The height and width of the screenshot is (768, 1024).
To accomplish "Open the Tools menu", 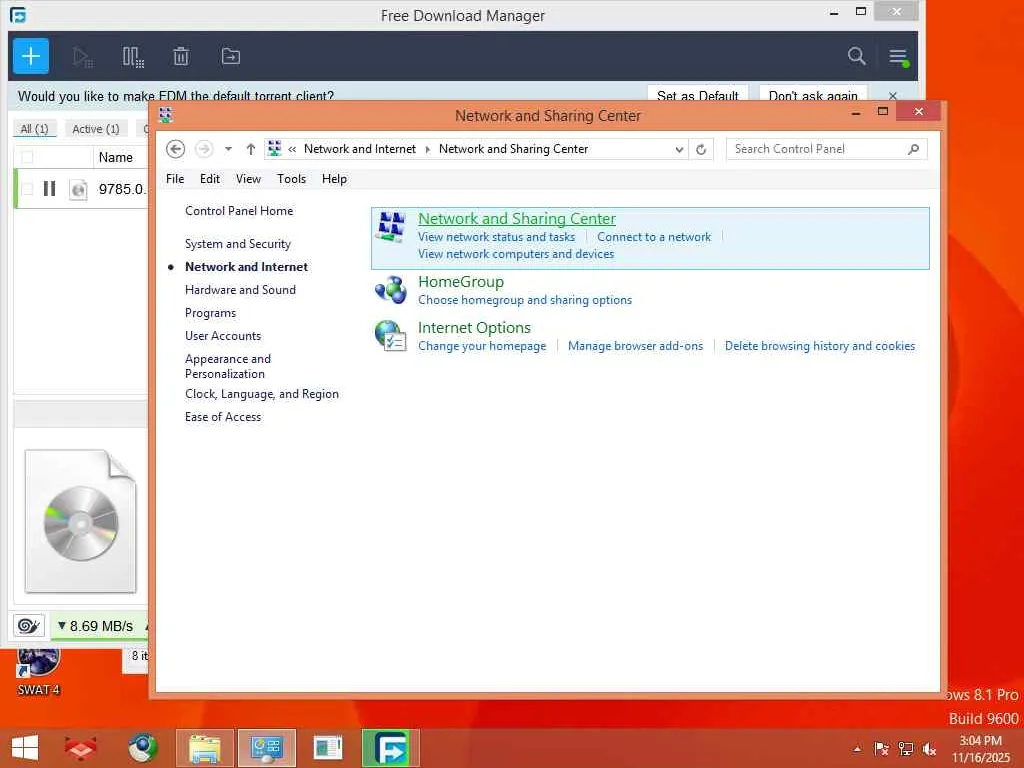I will [x=291, y=179].
